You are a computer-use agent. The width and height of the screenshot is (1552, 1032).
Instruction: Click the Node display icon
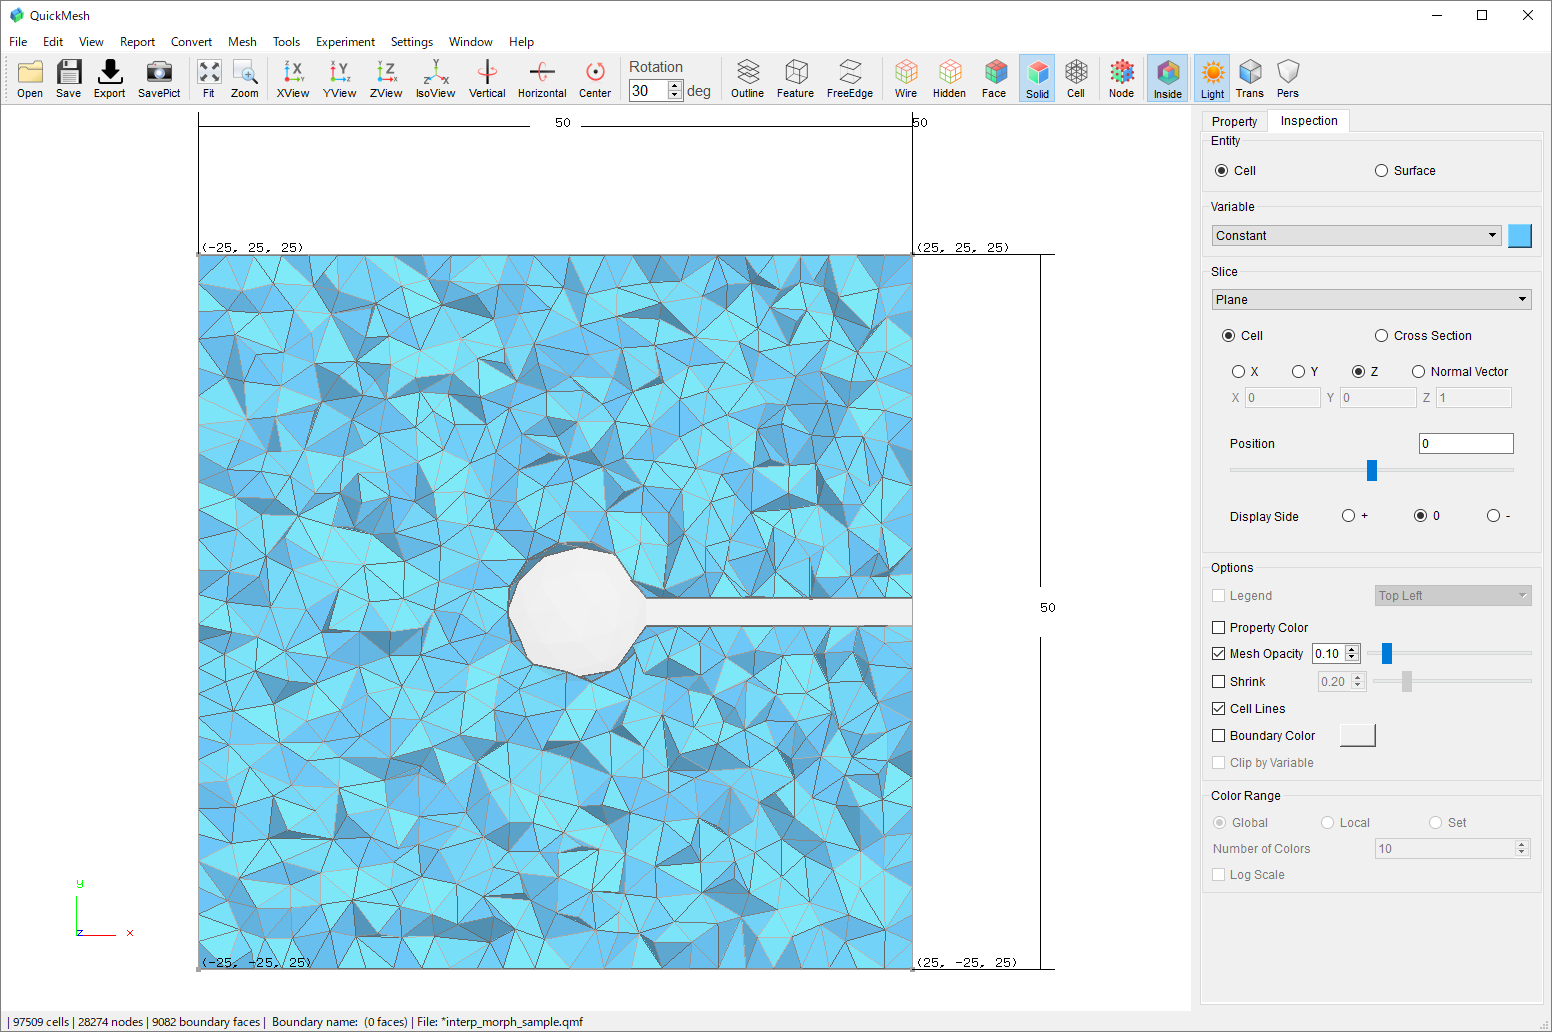coord(1121,77)
